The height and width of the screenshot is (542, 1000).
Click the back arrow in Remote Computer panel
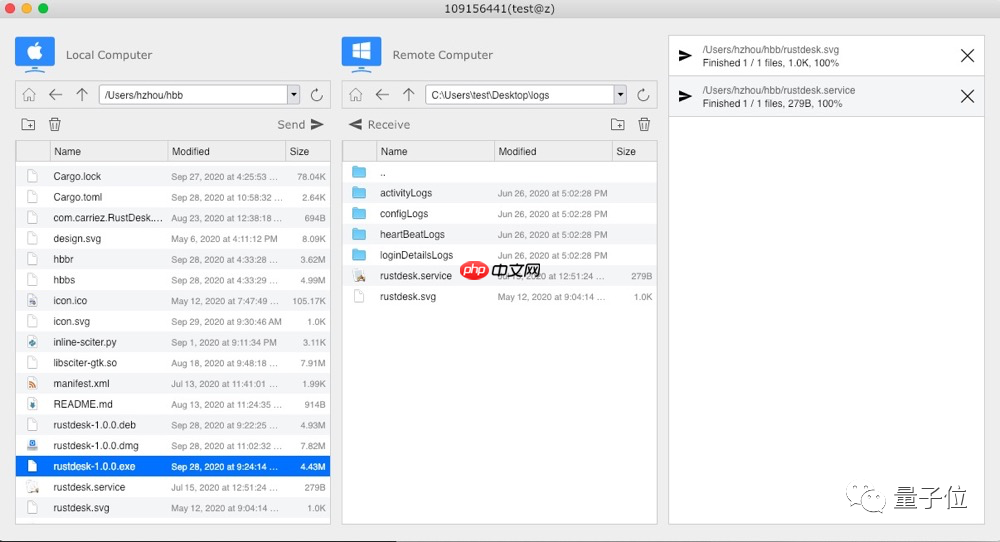point(382,95)
